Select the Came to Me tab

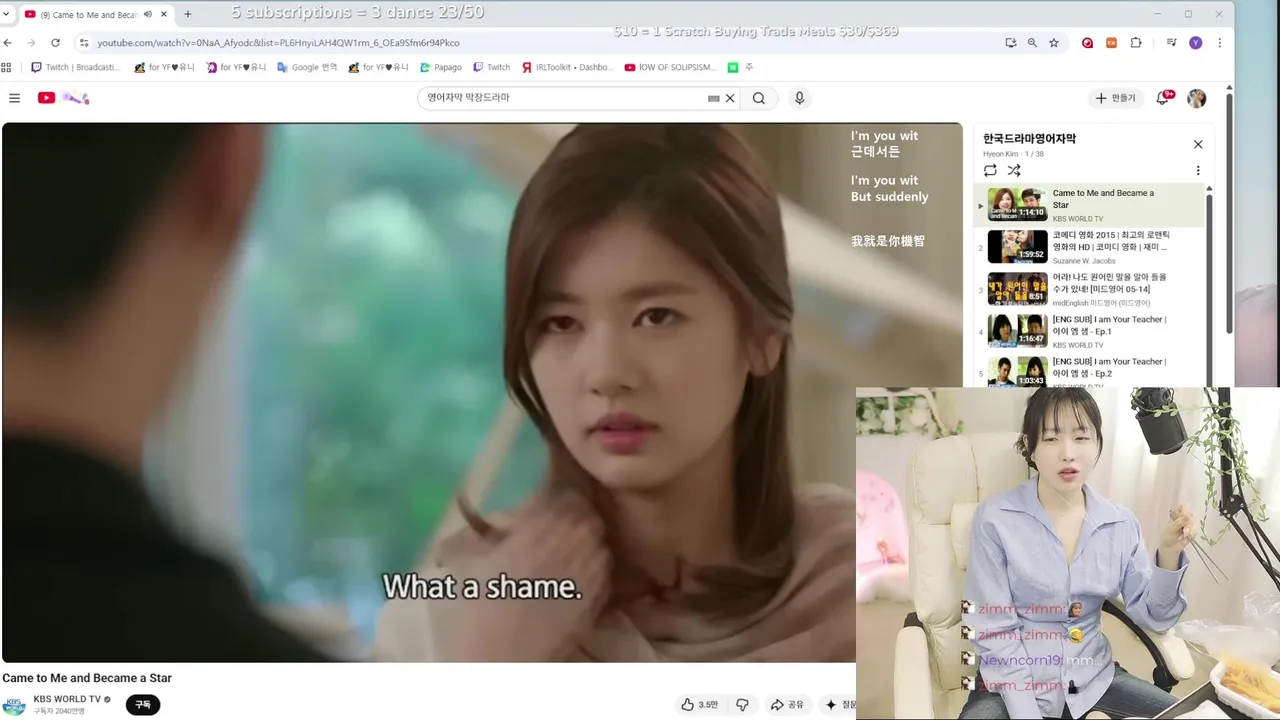[x=95, y=14]
